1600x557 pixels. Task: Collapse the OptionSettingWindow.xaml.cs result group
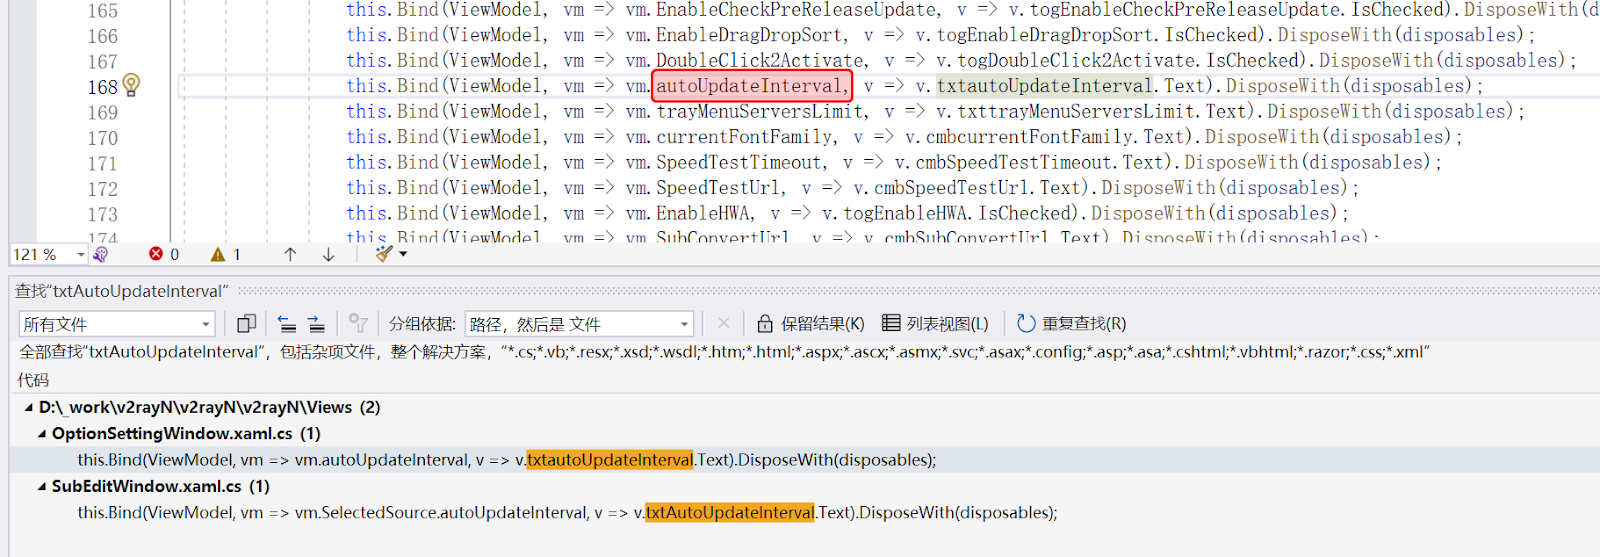click(x=42, y=434)
